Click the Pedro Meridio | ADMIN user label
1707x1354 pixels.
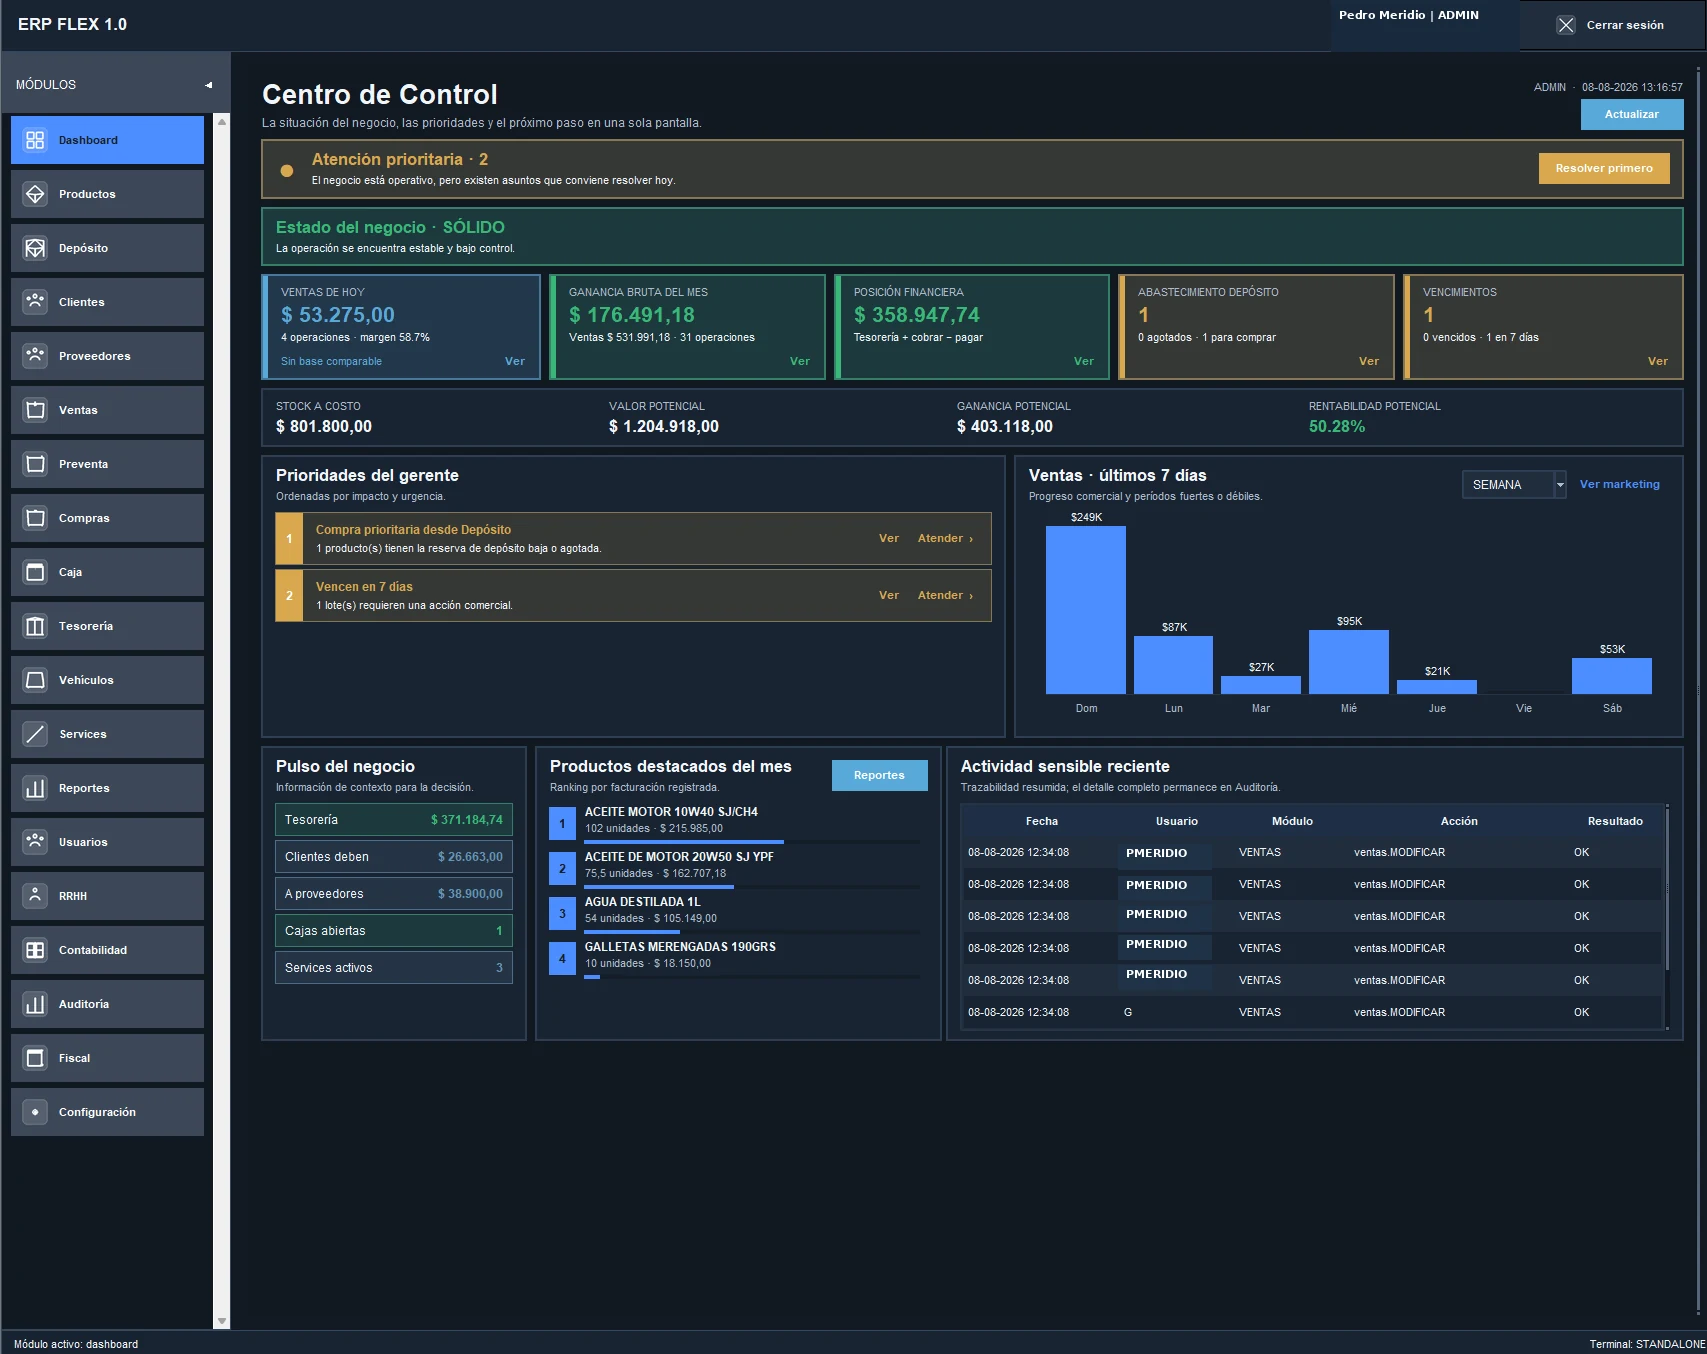(x=1408, y=15)
